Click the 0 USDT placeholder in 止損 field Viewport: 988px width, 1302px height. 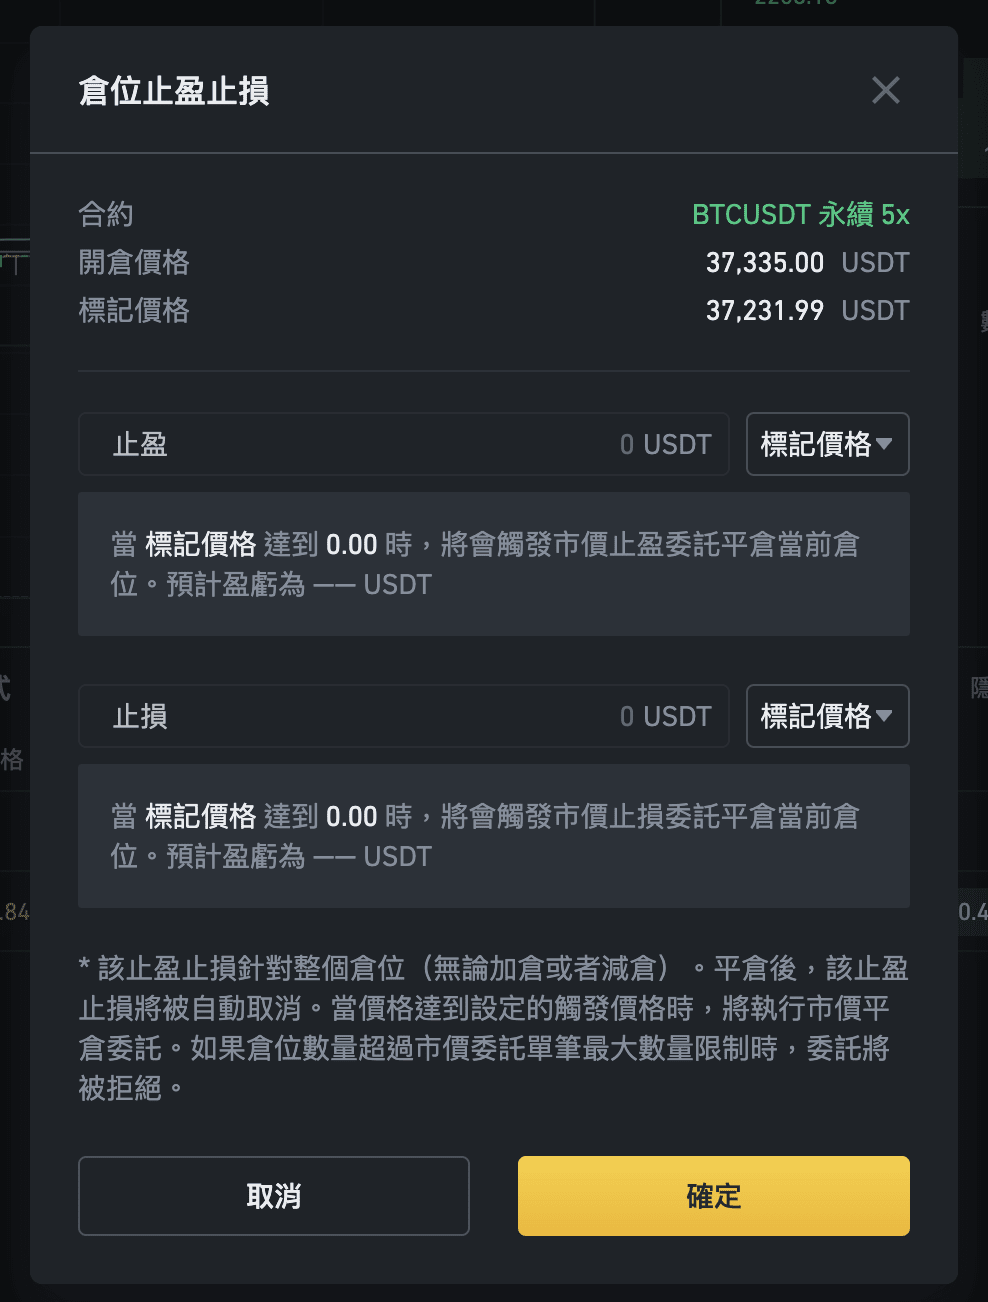pyautogui.click(x=665, y=716)
